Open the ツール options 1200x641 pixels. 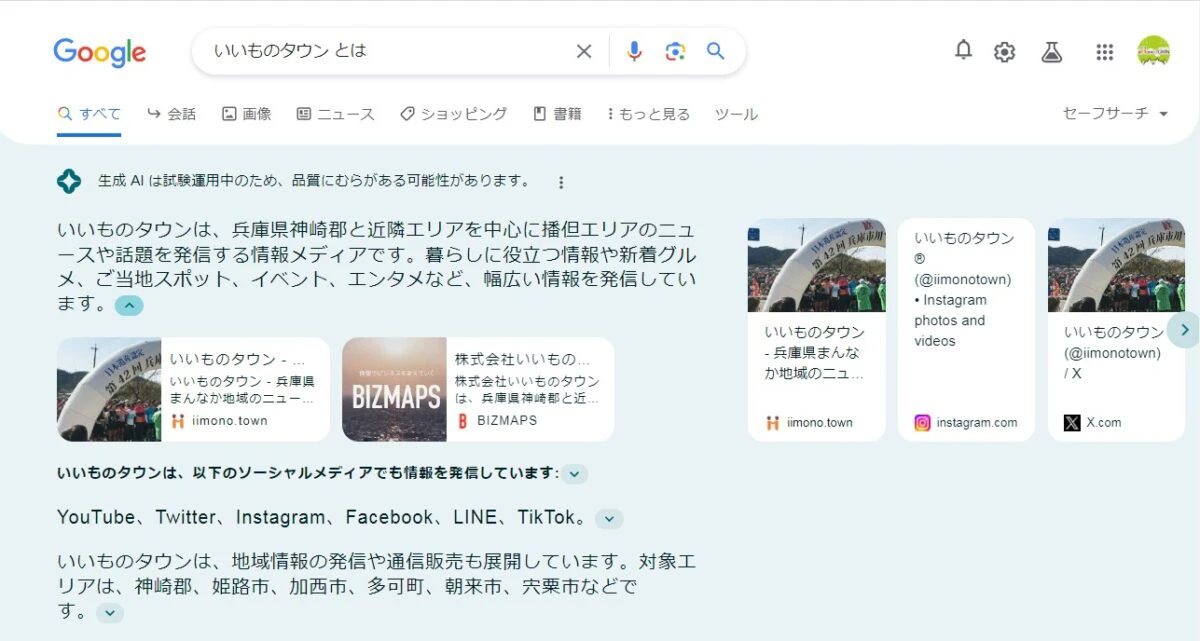point(736,114)
